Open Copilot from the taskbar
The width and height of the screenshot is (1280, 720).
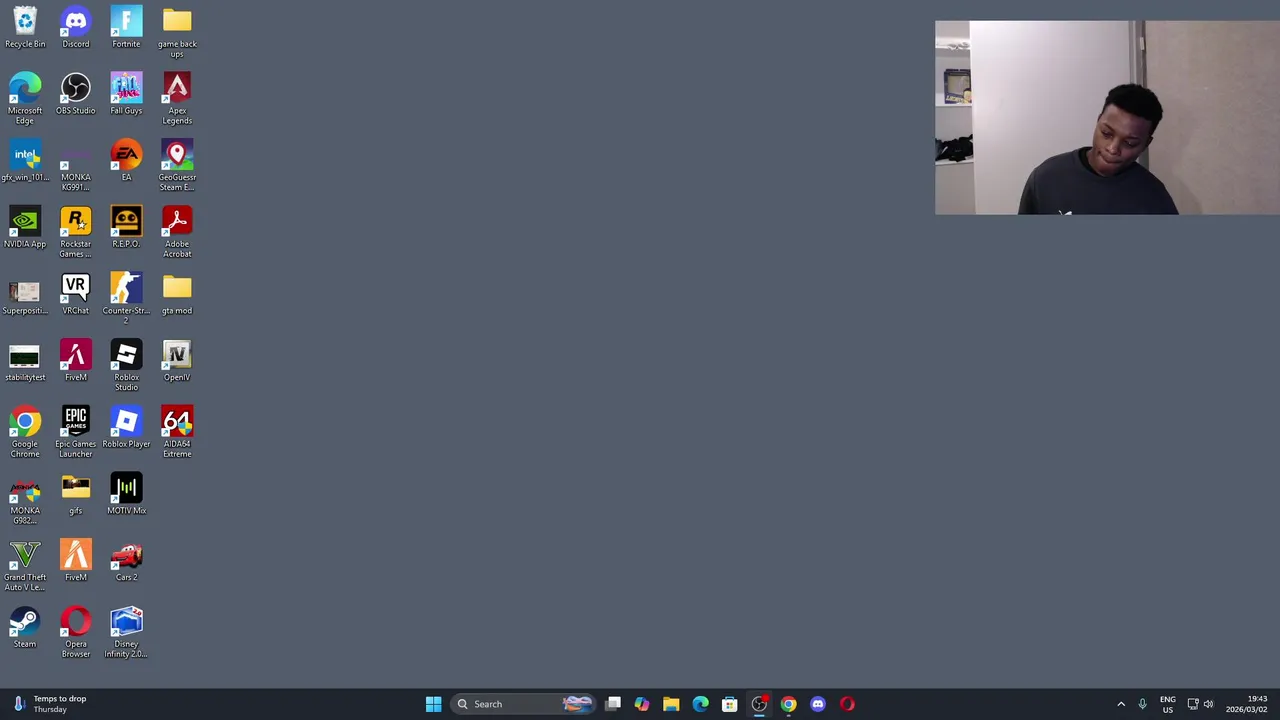(x=642, y=704)
